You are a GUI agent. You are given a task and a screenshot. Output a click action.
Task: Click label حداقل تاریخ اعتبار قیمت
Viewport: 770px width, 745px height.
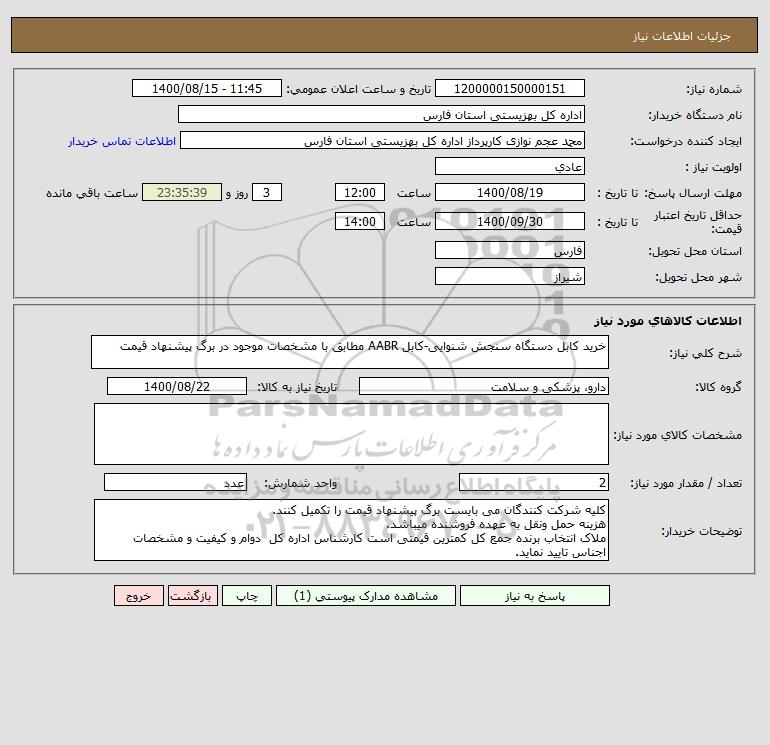click(x=697, y=222)
